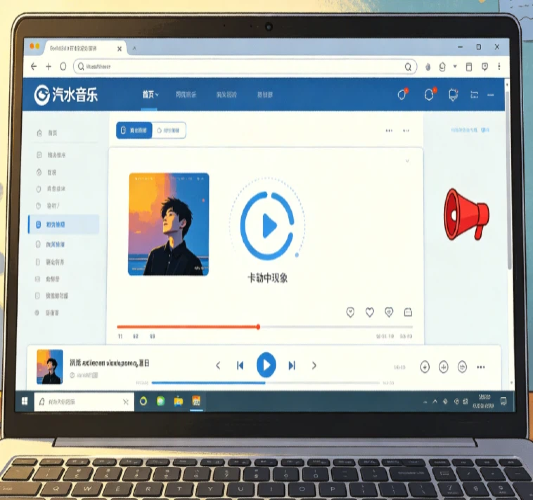Start playback with the large circular play button

click(x=267, y=225)
